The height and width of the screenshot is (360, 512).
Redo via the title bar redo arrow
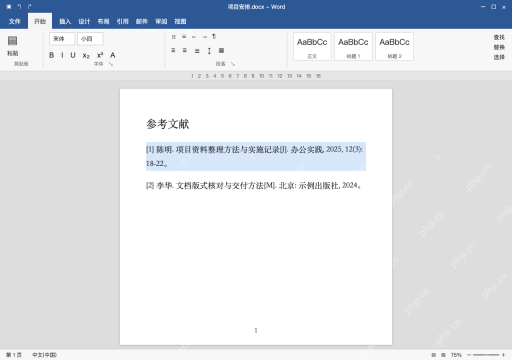(30, 7)
